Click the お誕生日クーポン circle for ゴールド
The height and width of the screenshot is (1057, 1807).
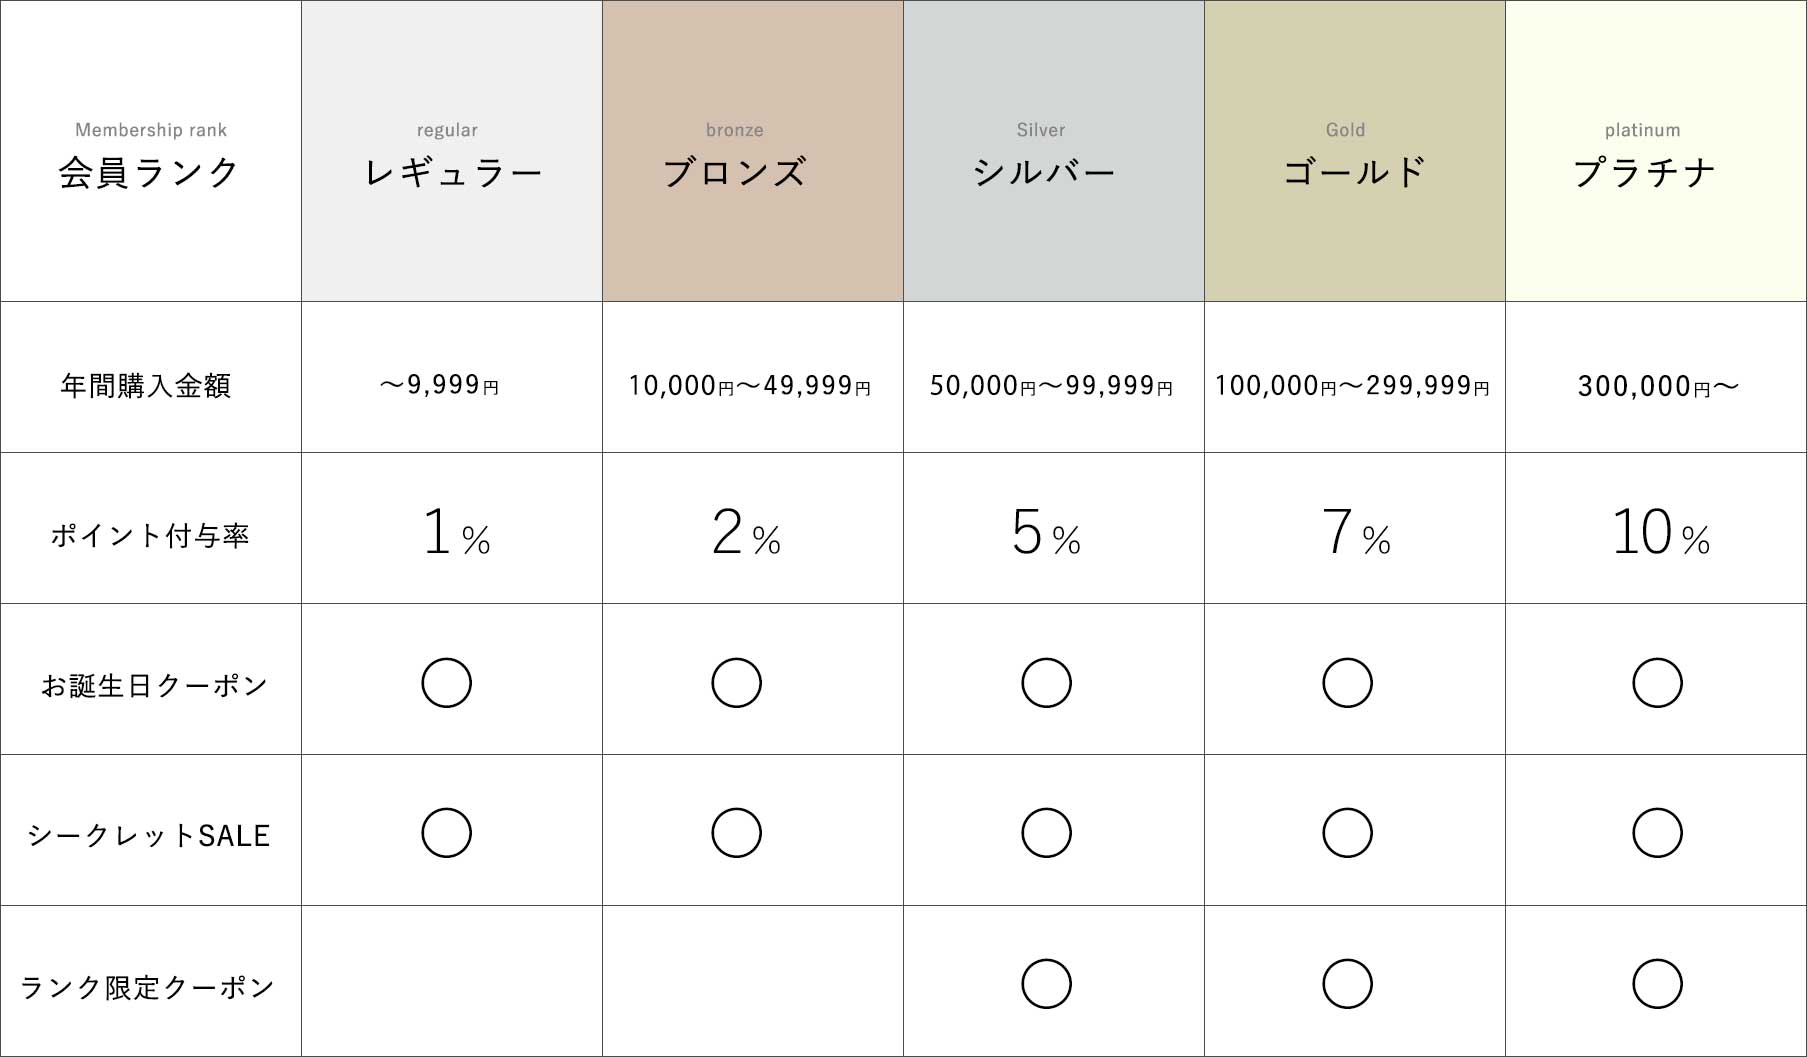click(x=1347, y=683)
